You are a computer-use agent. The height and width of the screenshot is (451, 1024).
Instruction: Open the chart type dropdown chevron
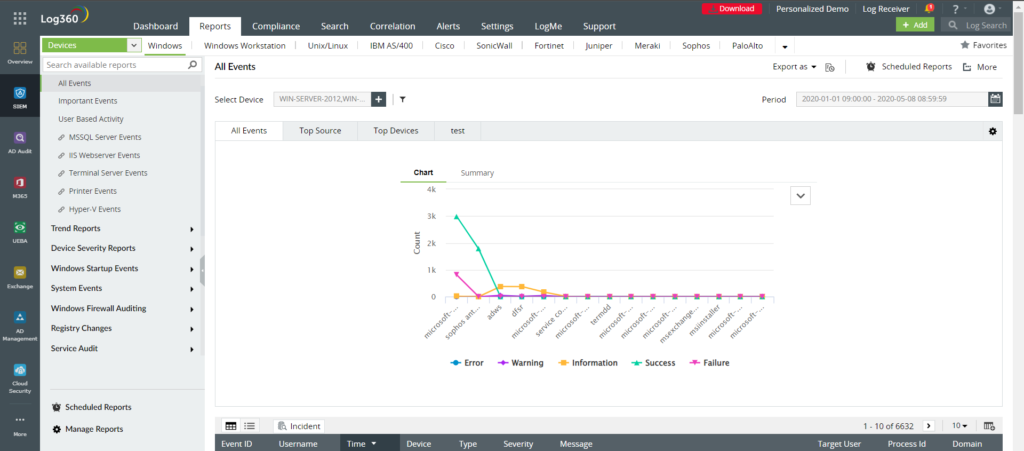(x=800, y=195)
